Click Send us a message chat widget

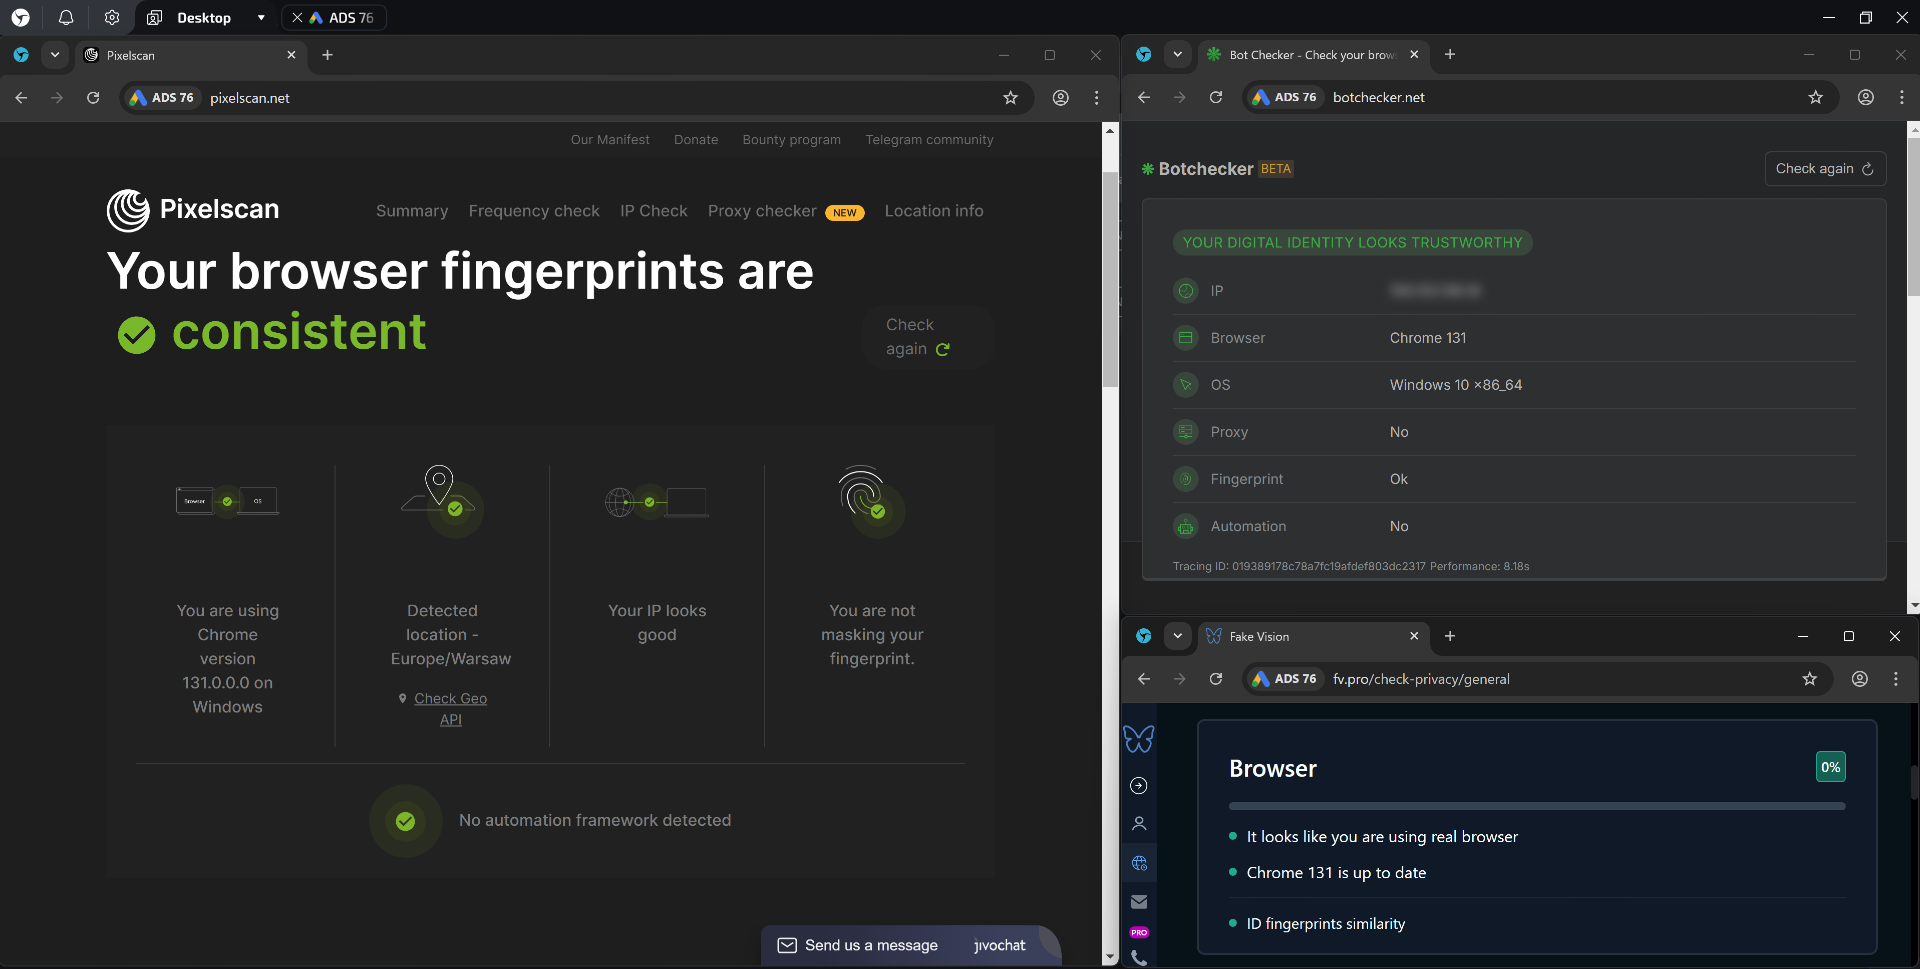pos(910,945)
